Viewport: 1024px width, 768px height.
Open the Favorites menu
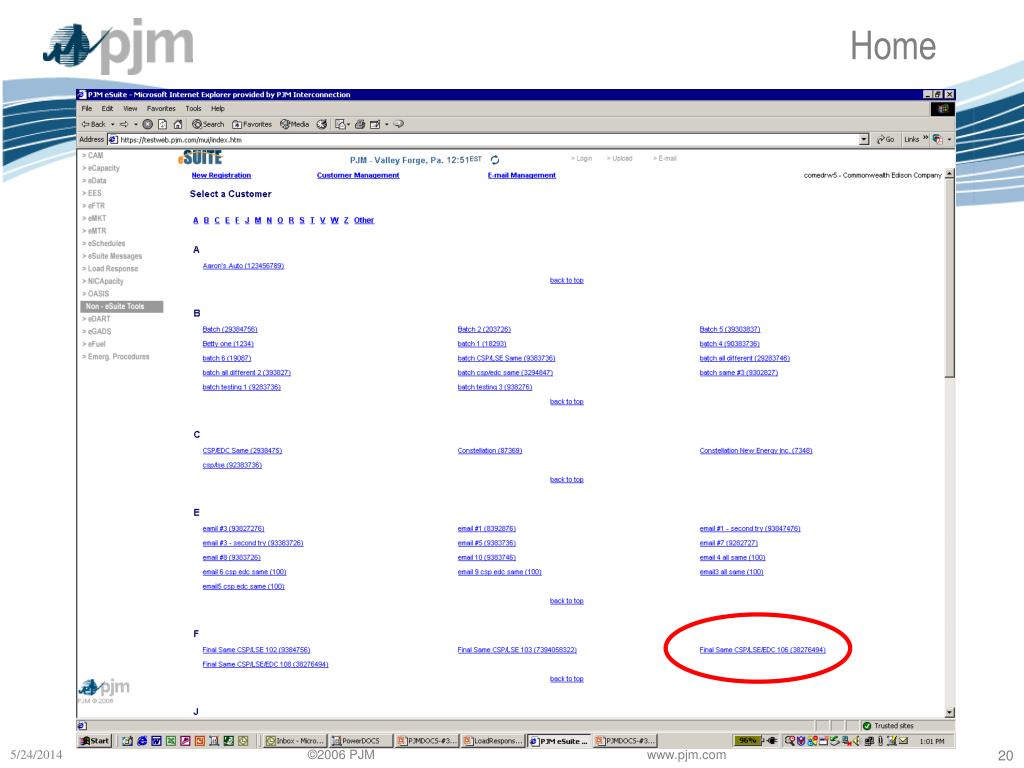click(x=161, y=108)
